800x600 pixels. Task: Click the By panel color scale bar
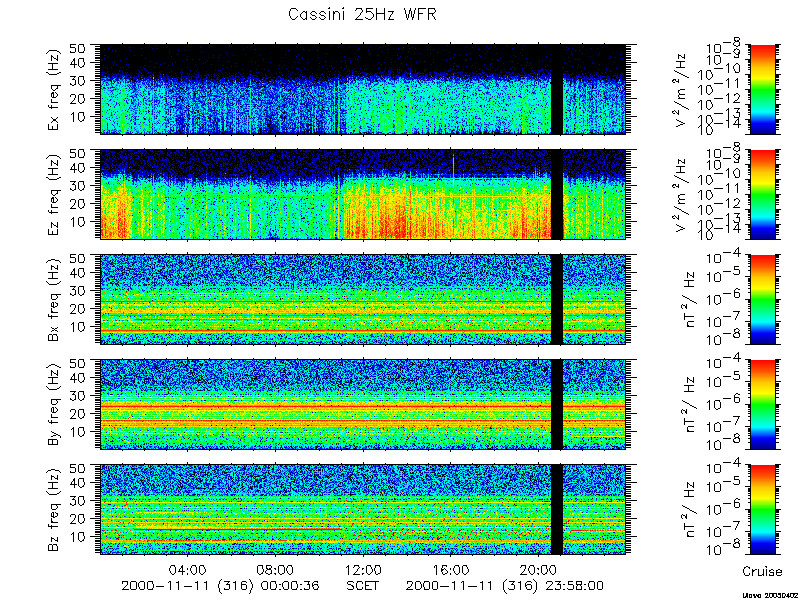pyautogui.click(x=762, y=405)
